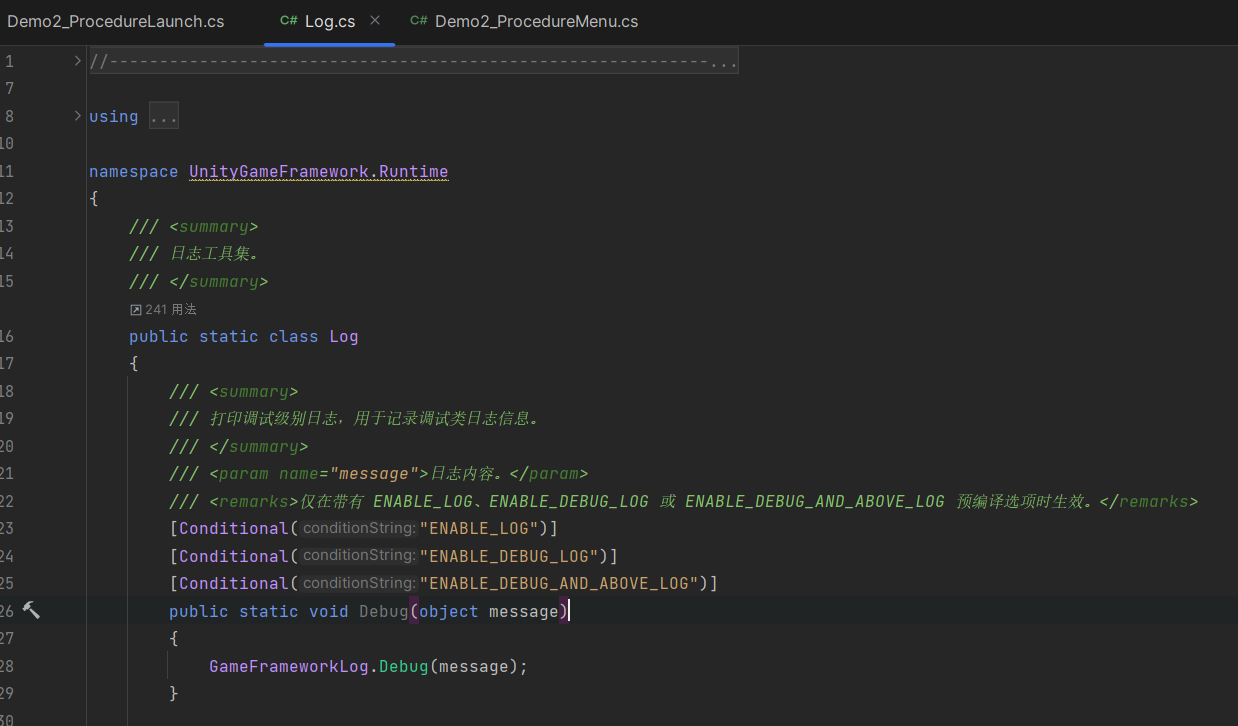The height and width of the screenshot is (726, 1238).
Task: Click the class name Log on line 16
Action: tap(344, 337)
